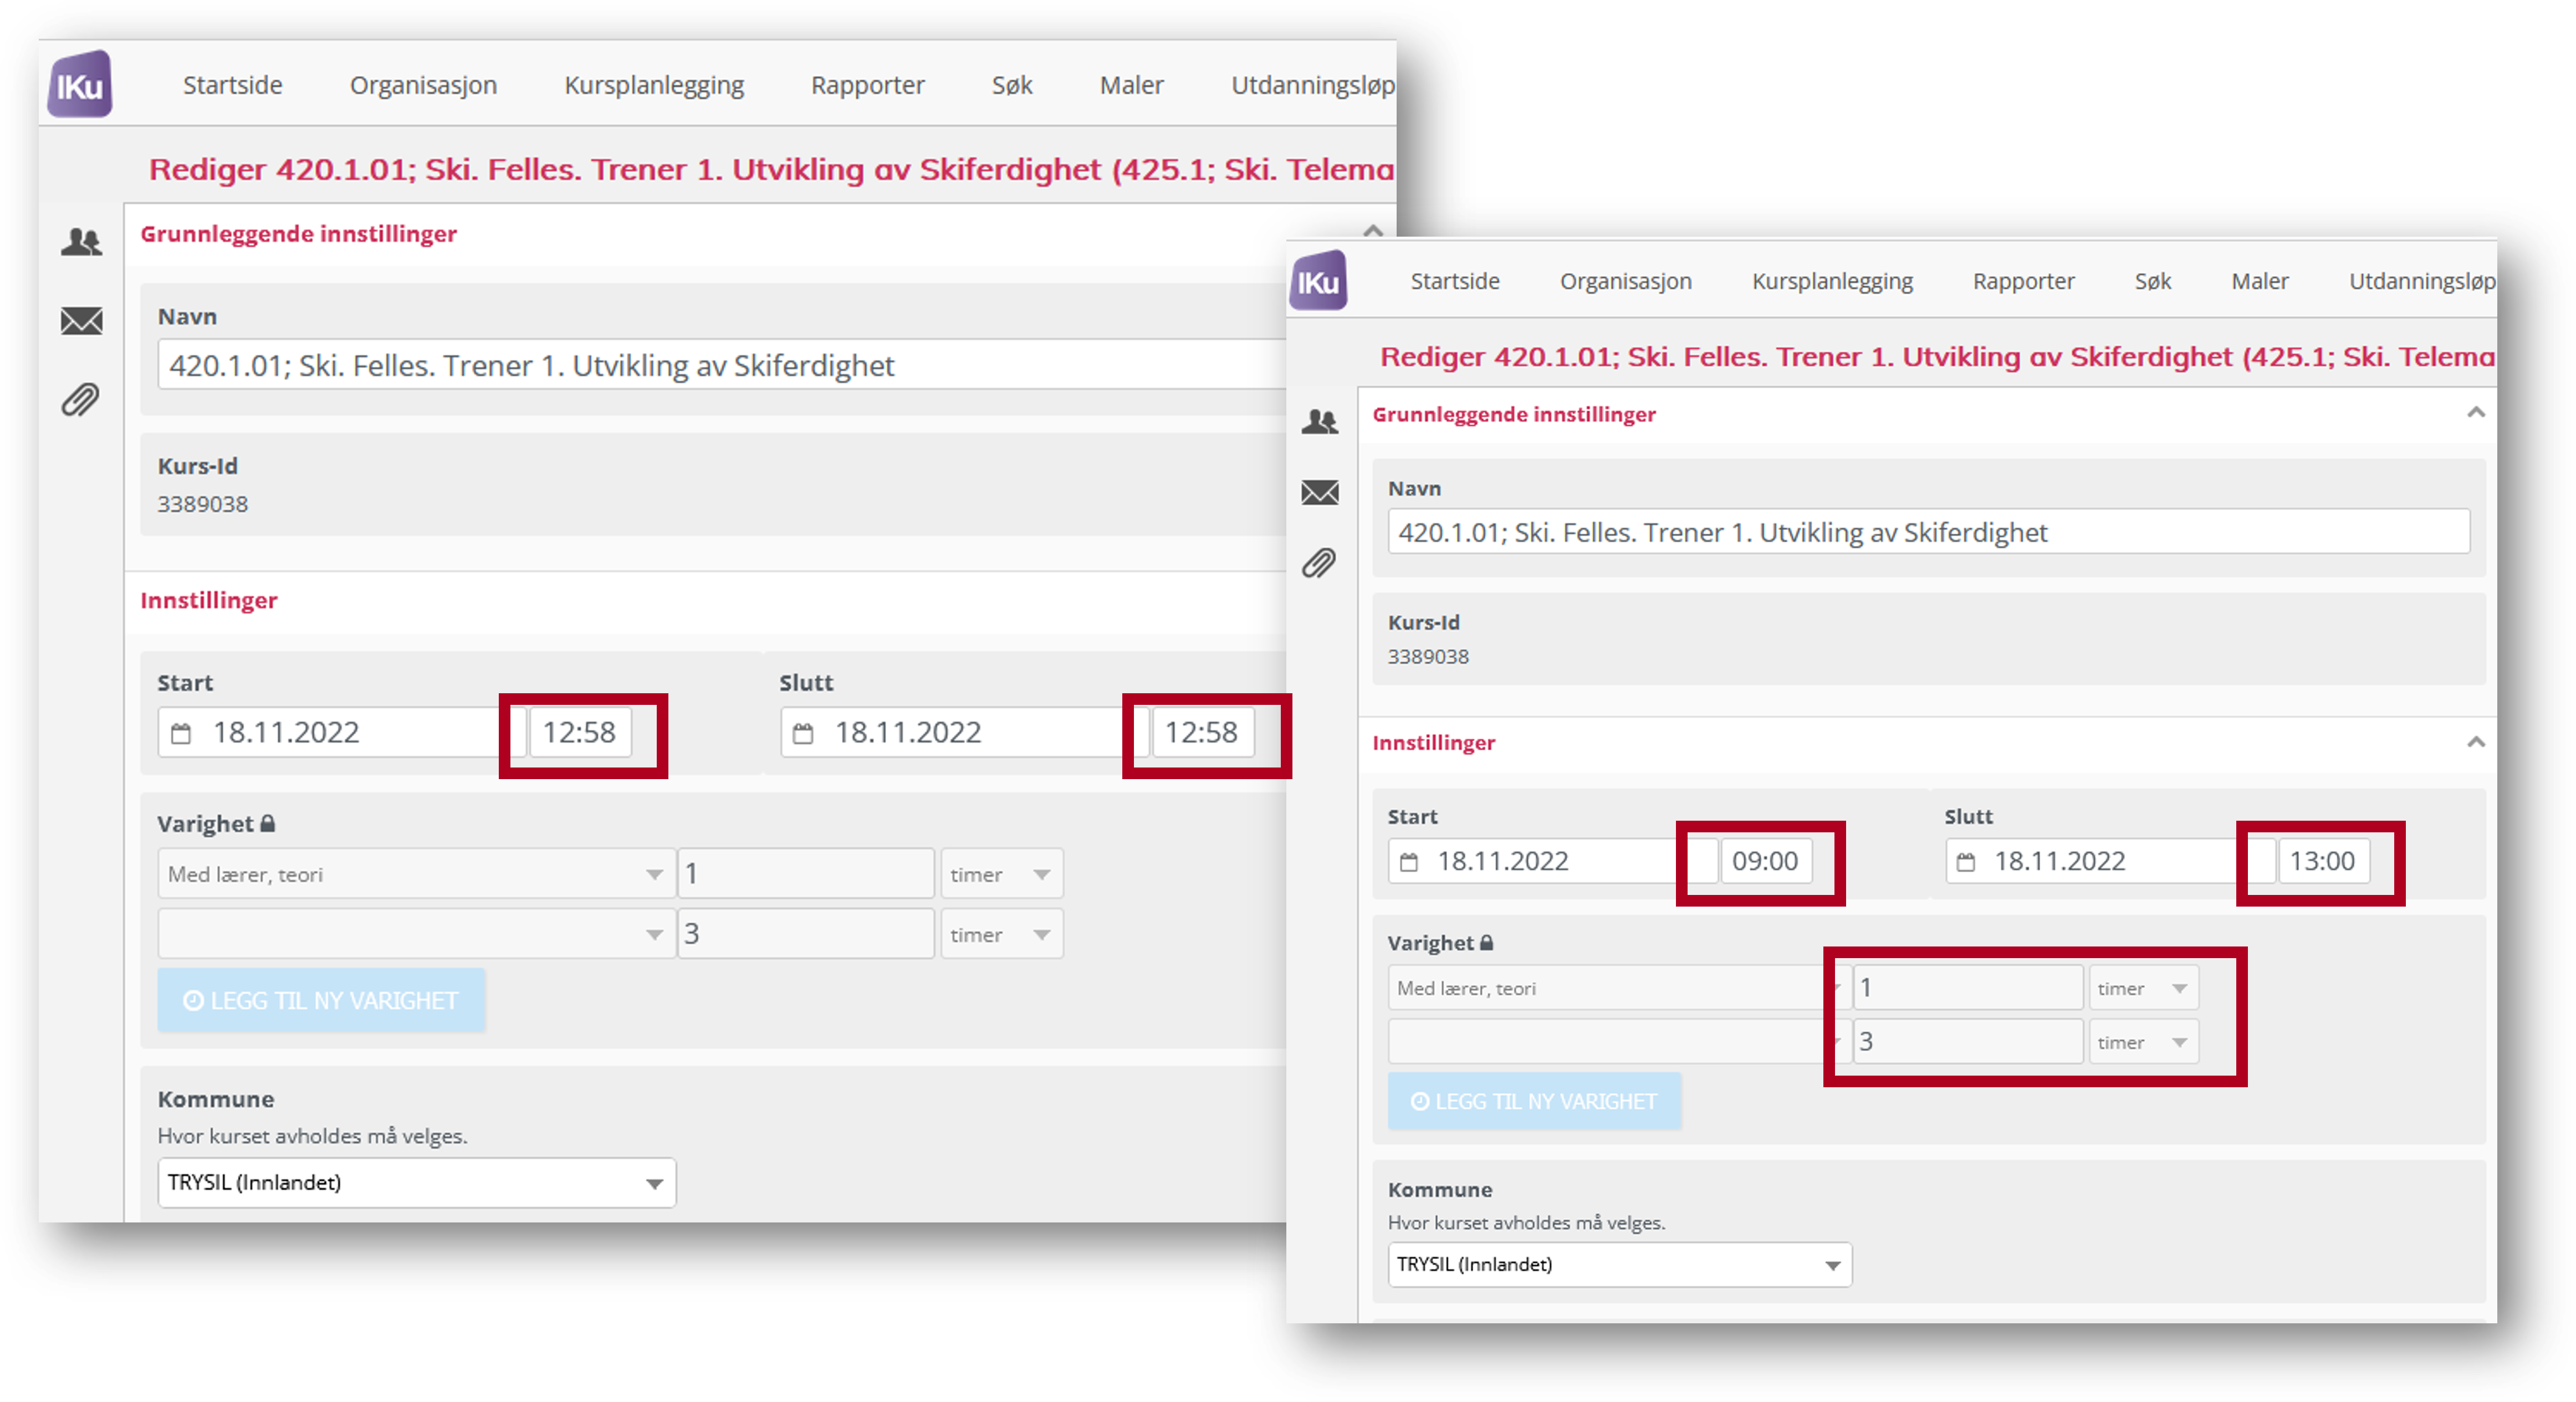
Task: Collapse Grunnleggende innstillinger section in front window
Action: [x=2476, y=412]
